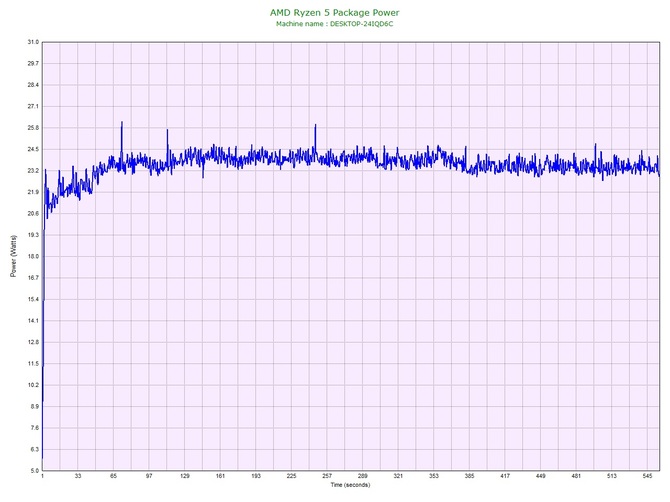Click the 16.7 y-axis tick label

33,278
